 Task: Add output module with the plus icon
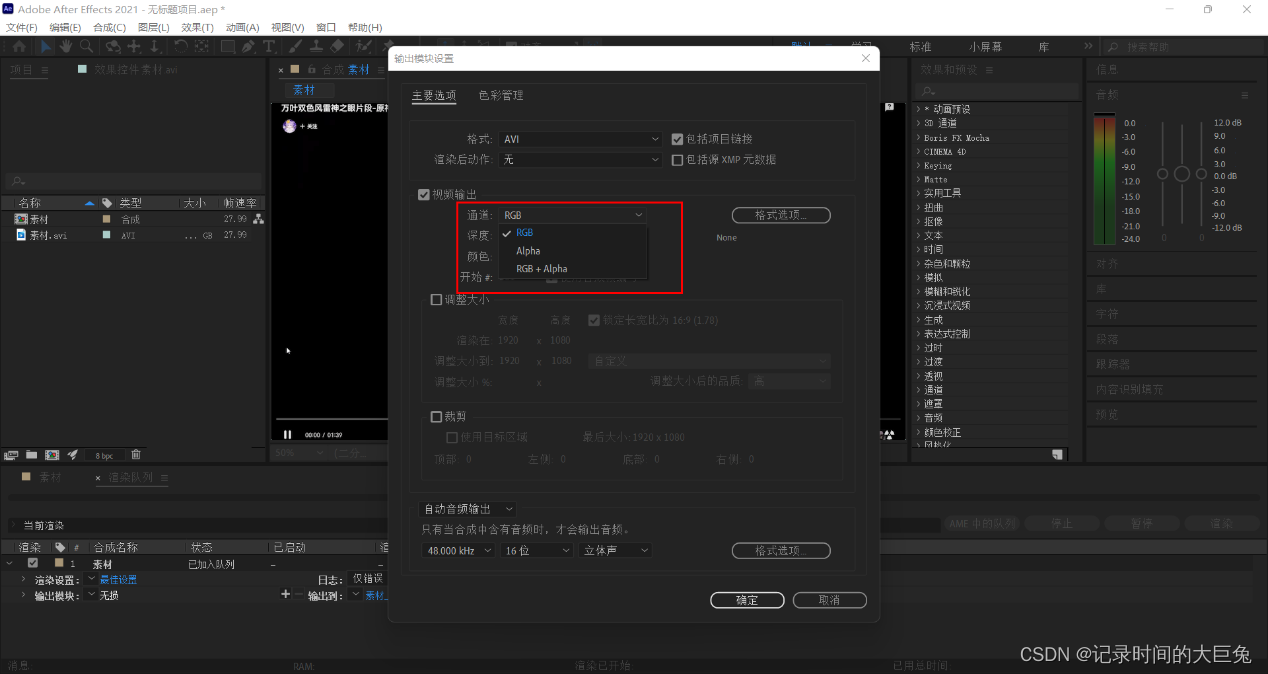(285, 594)
